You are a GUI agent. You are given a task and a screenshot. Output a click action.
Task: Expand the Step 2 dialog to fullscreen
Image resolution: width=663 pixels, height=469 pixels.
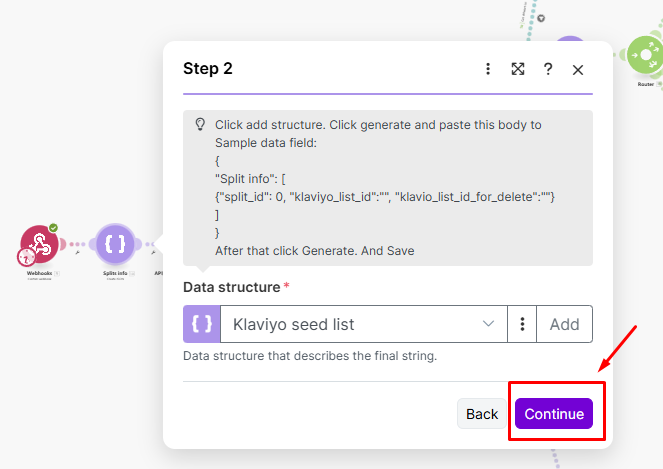(x=518, y=69)
